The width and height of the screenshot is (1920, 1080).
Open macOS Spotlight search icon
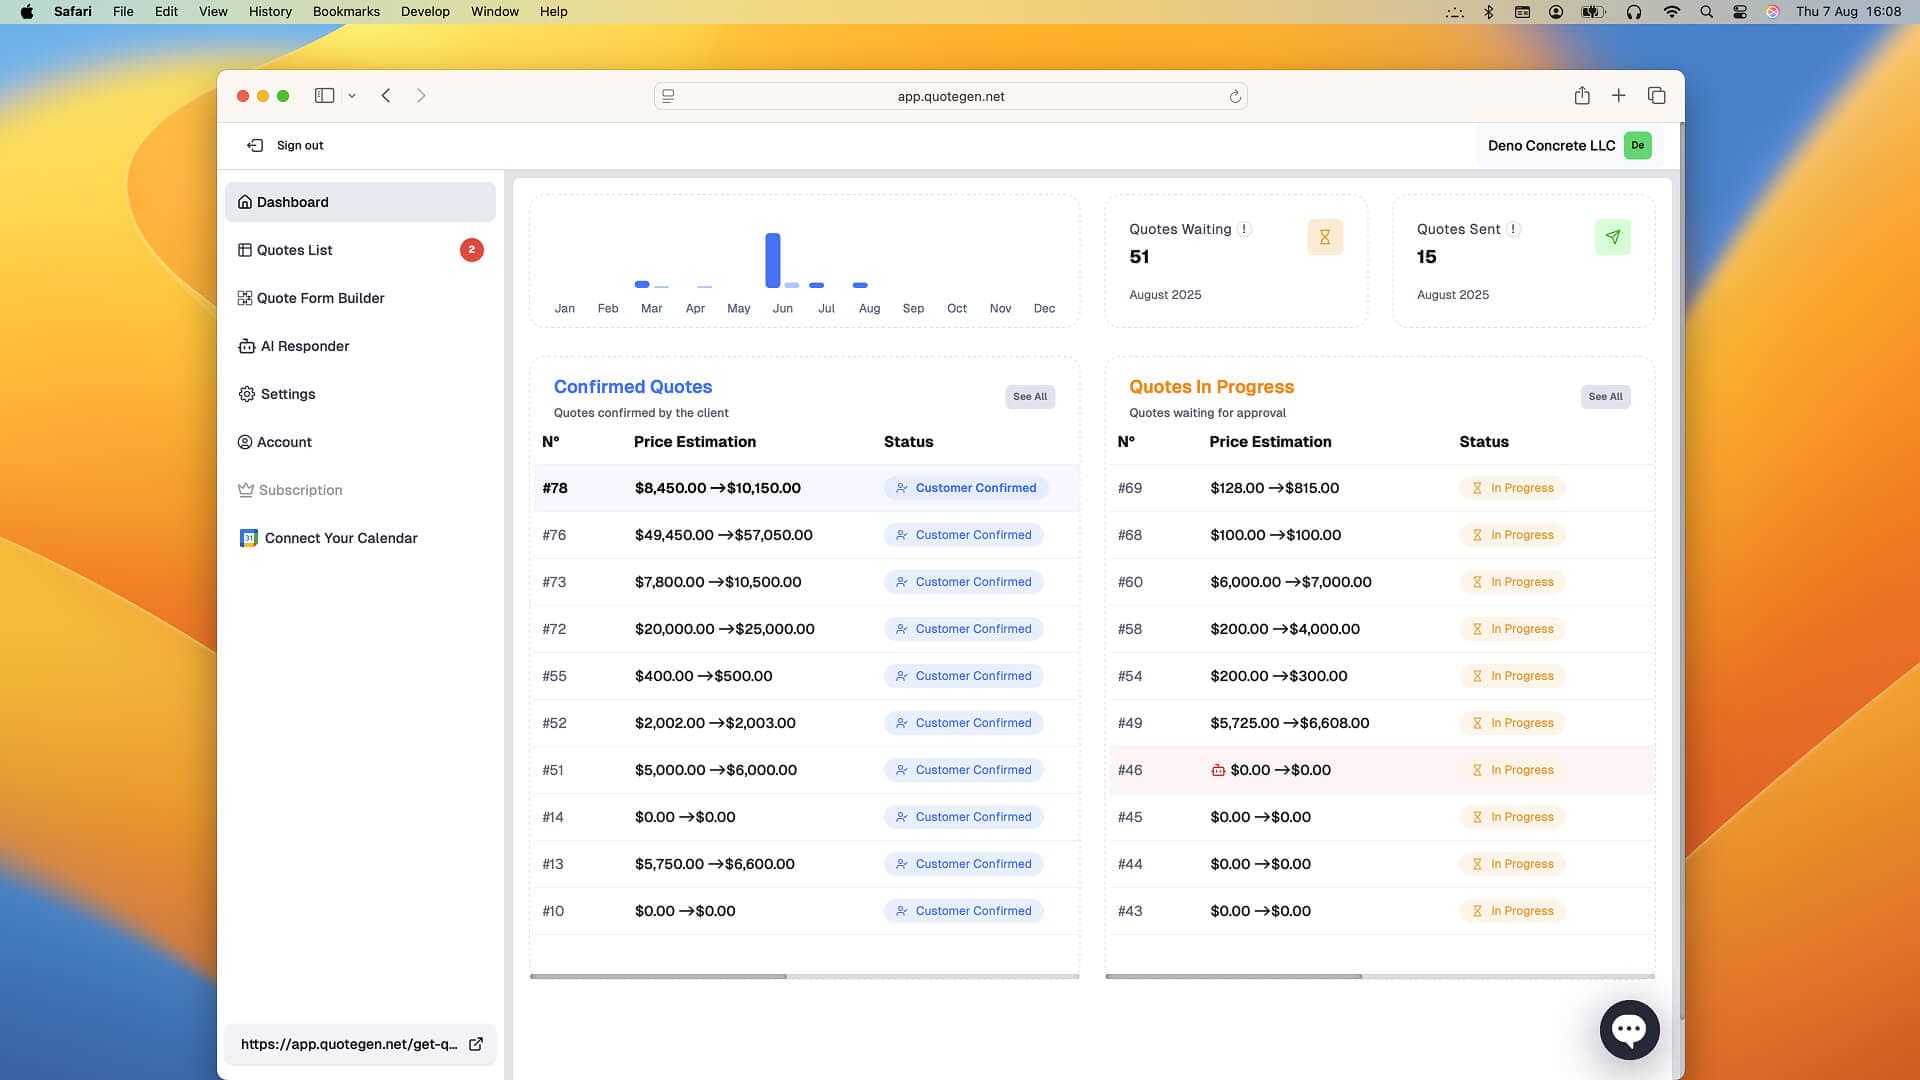(1706, 12)
